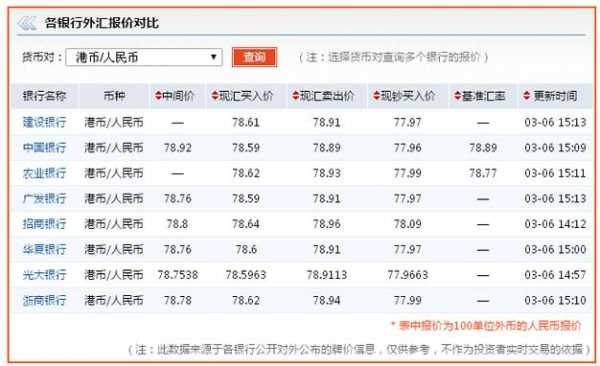Click the dropdown arrow of currency selector

[214, 57]
